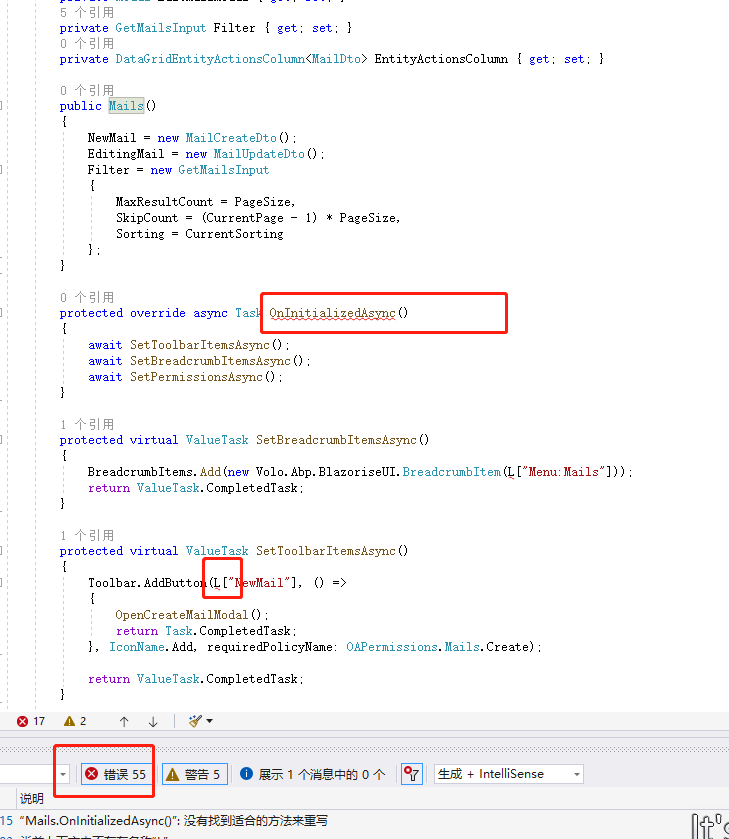
Task: Click the MailCreateDto type in the constructor
Action: [231, 138]
